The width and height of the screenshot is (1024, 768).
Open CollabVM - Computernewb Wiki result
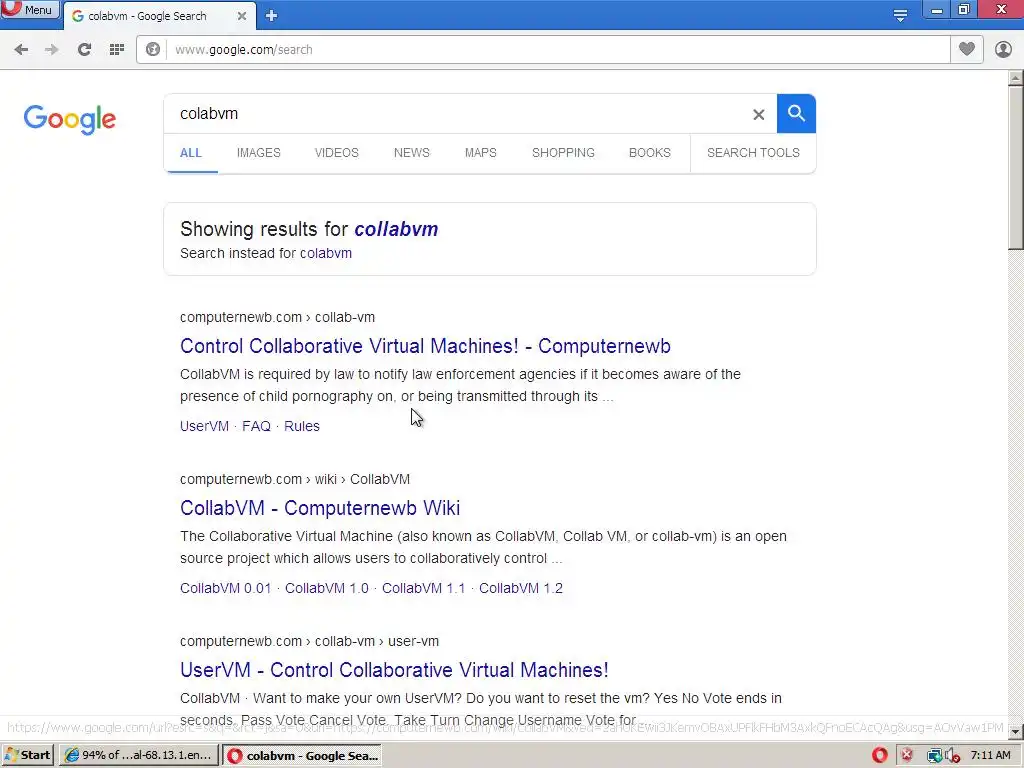pyautogui.click(x=320, y=508)
